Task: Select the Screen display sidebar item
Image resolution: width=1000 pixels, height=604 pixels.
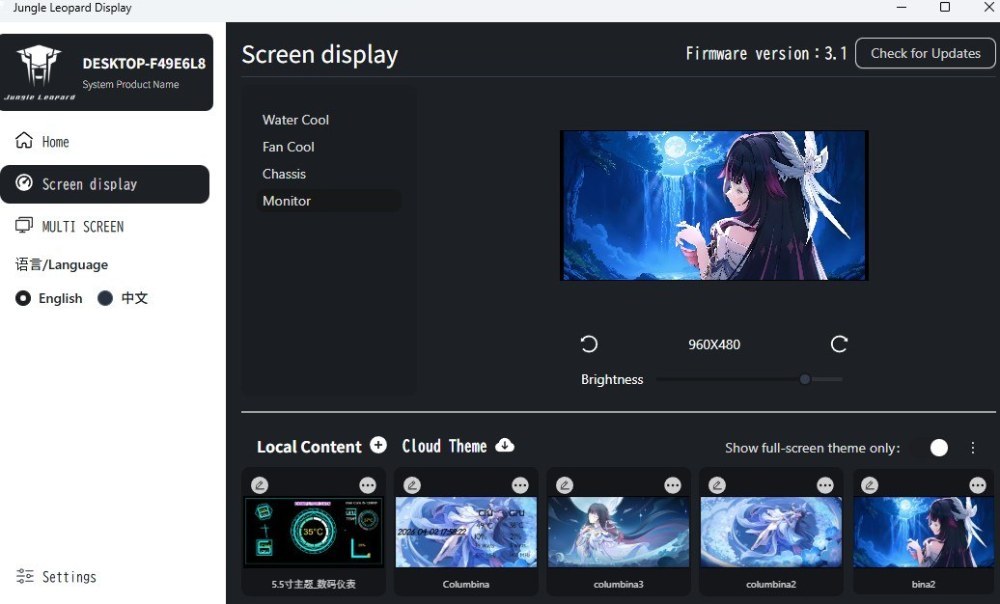Action: (x=105, y=184)
